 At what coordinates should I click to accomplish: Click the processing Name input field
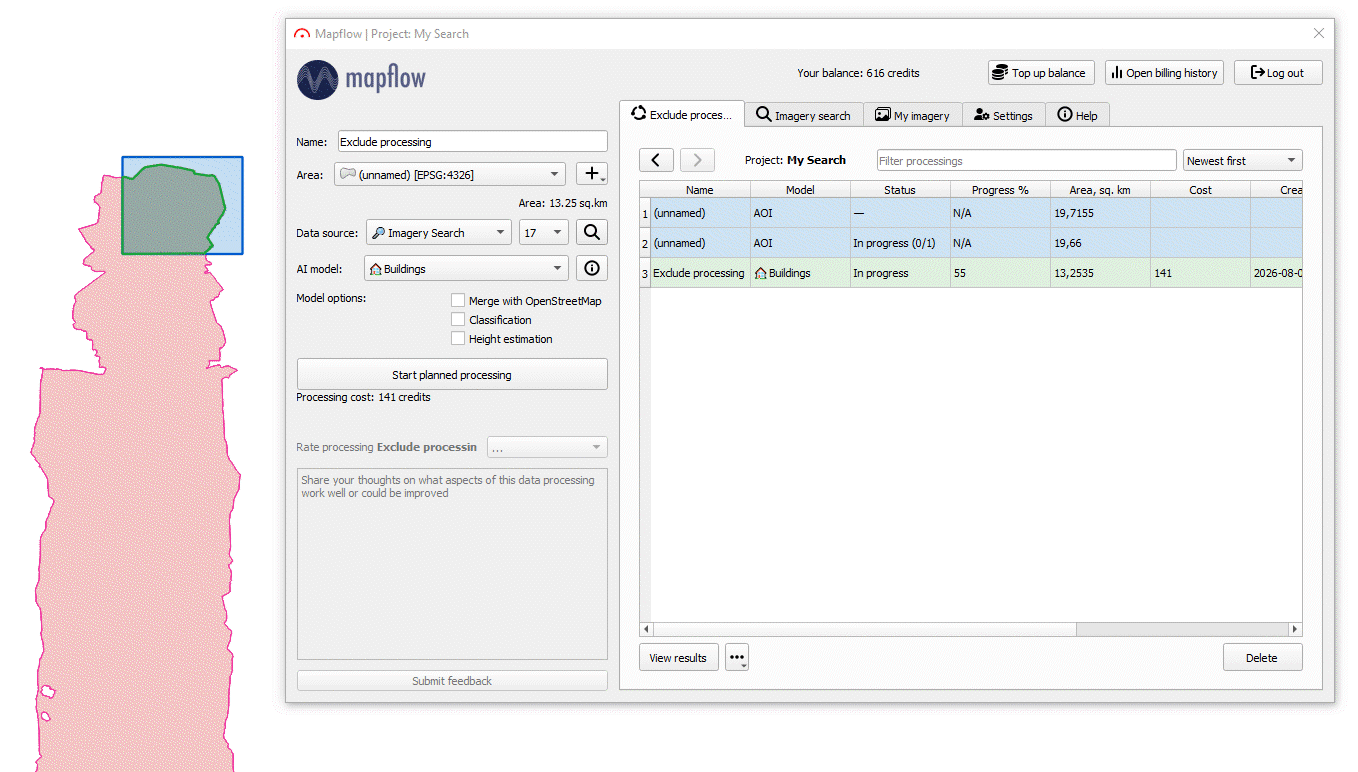pyautogui.click(x=472, y=142)
